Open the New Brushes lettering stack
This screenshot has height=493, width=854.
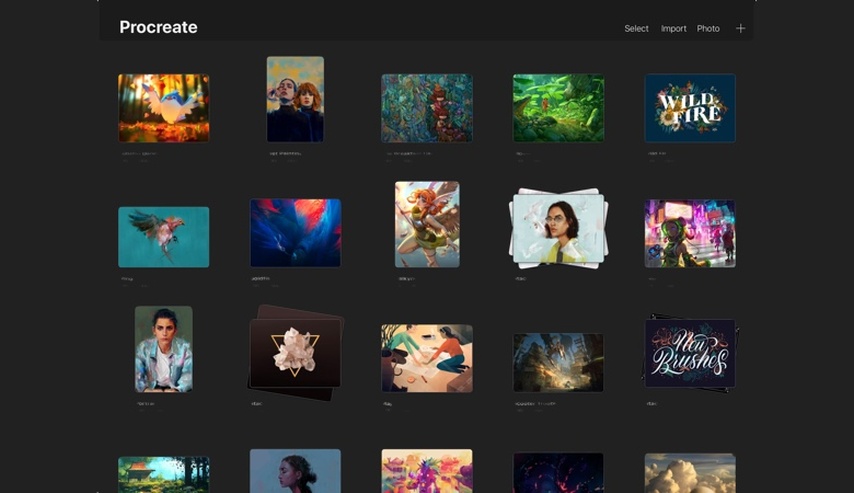[690, 353]
